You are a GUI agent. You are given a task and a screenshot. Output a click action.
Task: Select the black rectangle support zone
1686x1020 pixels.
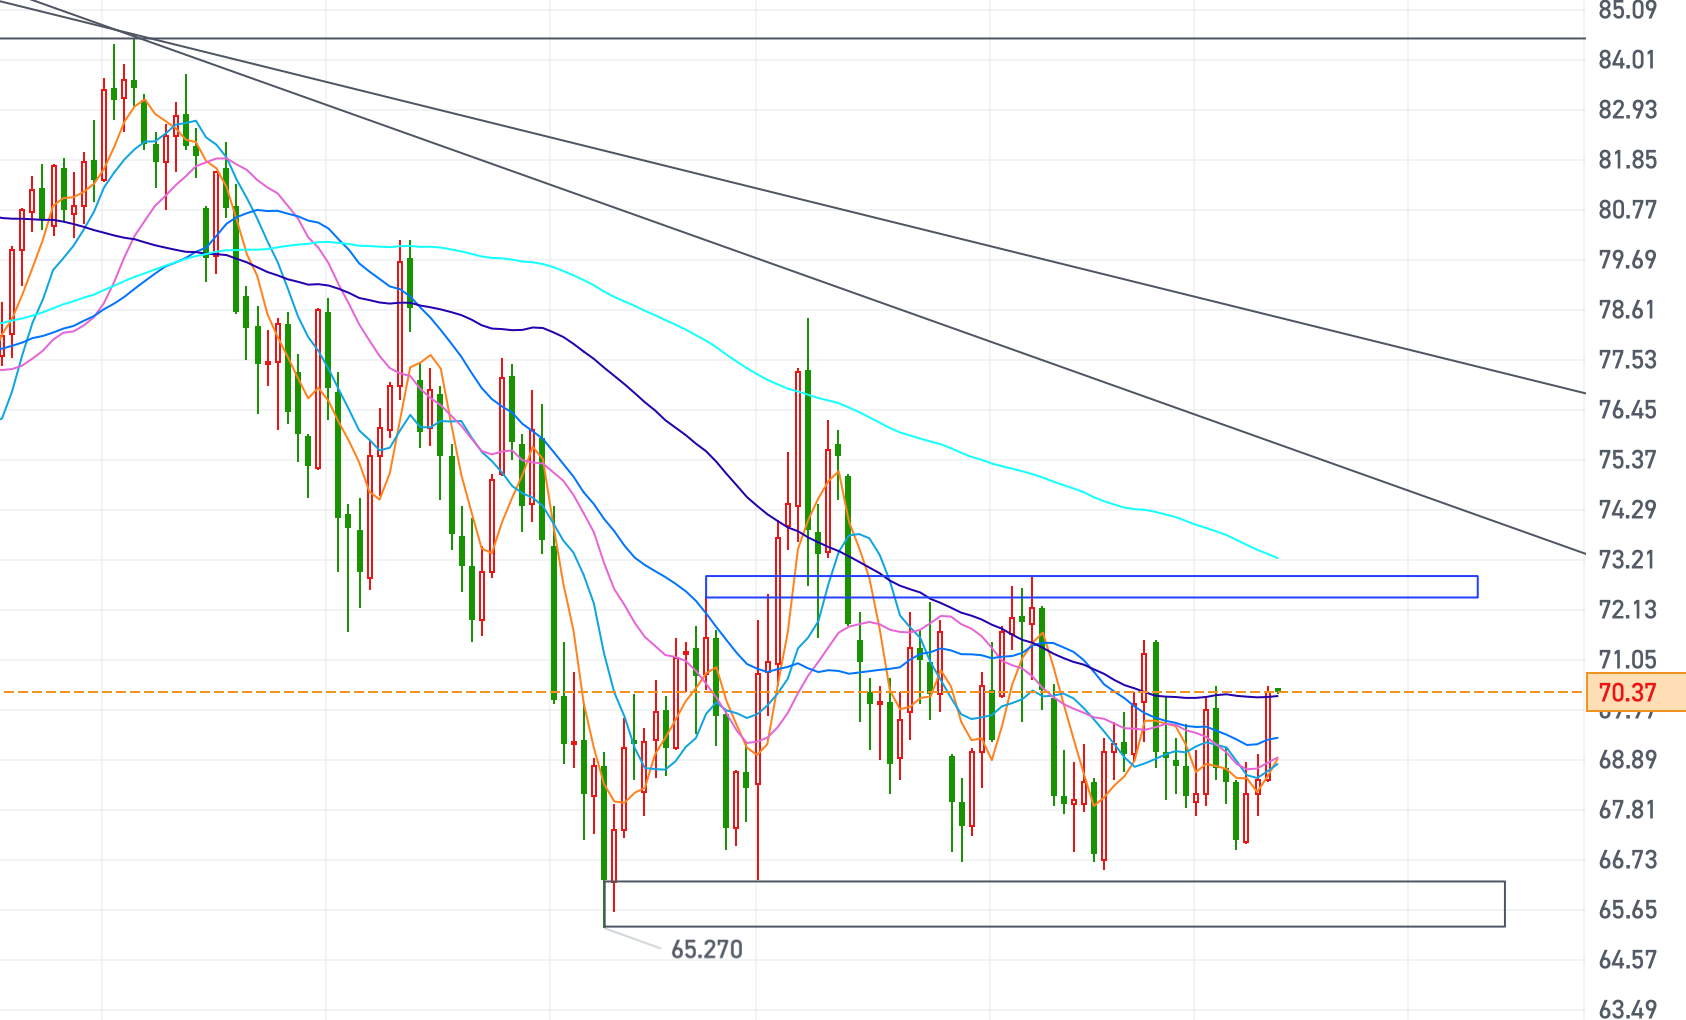[1054, 904]
